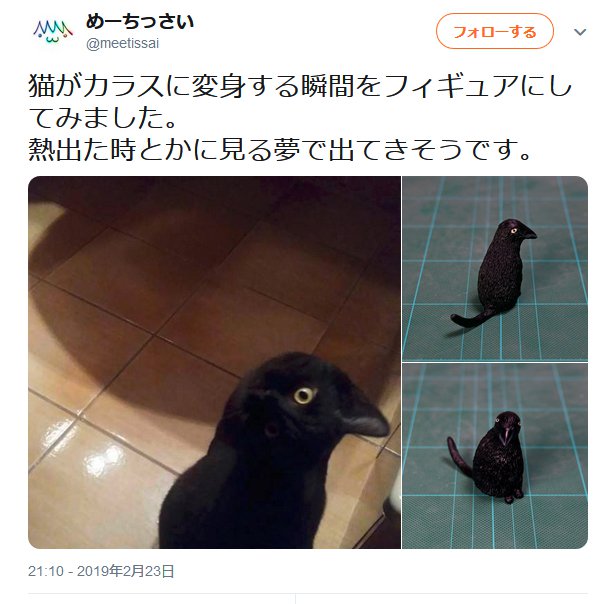The height and width of the screenshot is (604, 616).
Task: Click the second tweet line 熱出た時とか
Action: tap(279, 150)
